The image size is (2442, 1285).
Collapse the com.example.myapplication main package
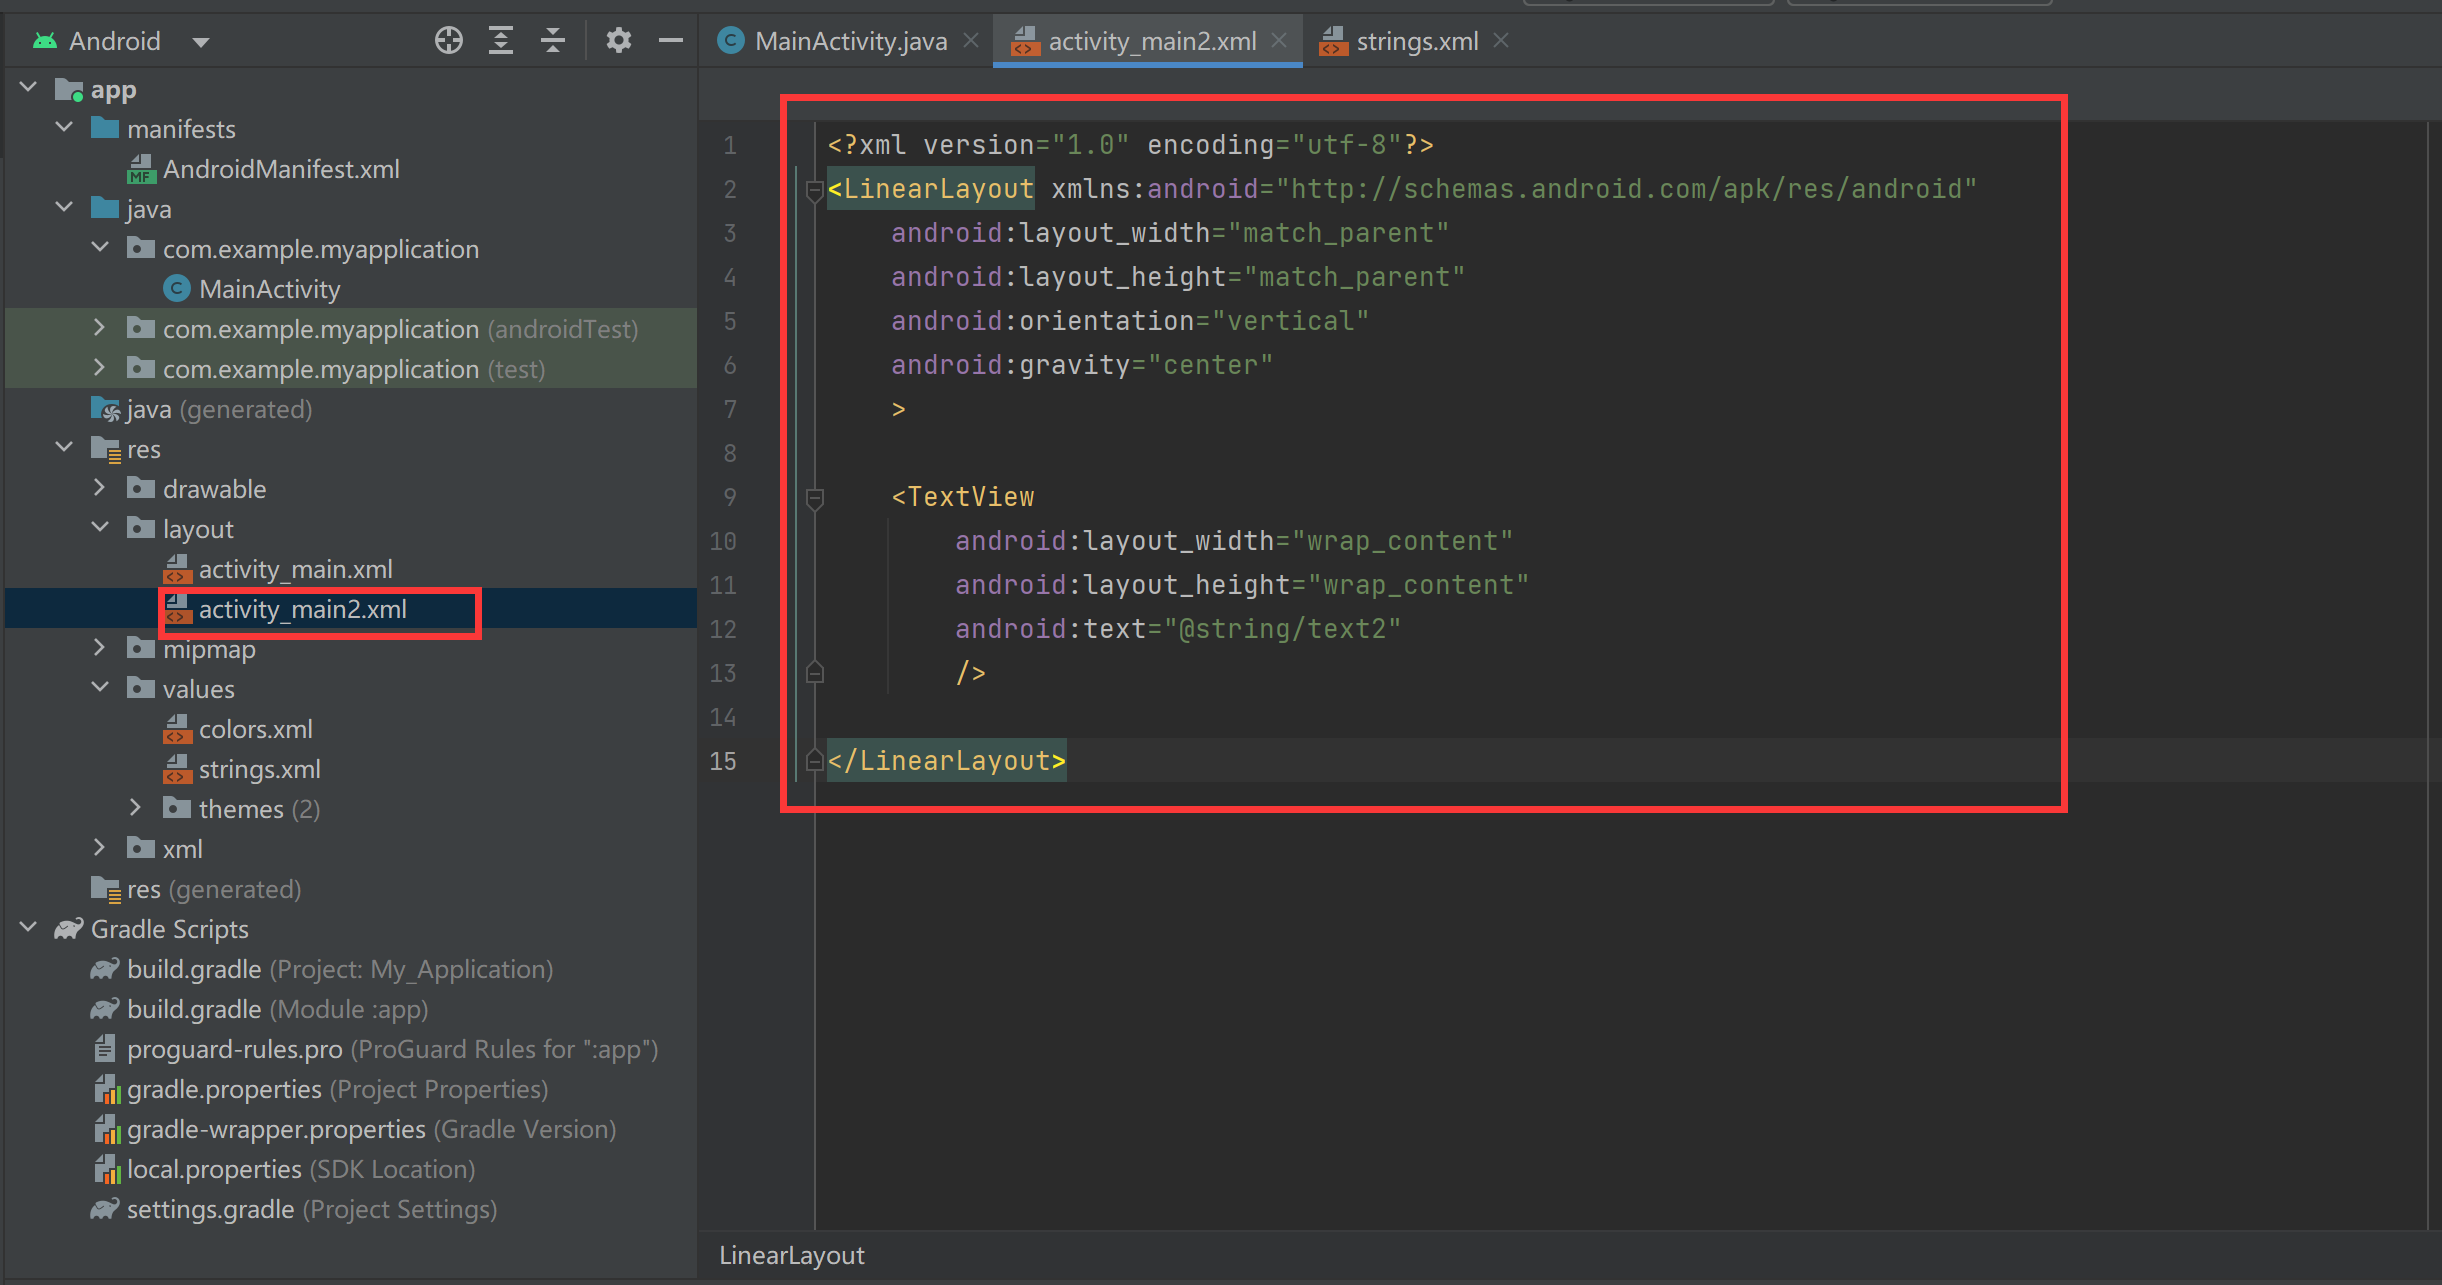[x=101, y=248]
